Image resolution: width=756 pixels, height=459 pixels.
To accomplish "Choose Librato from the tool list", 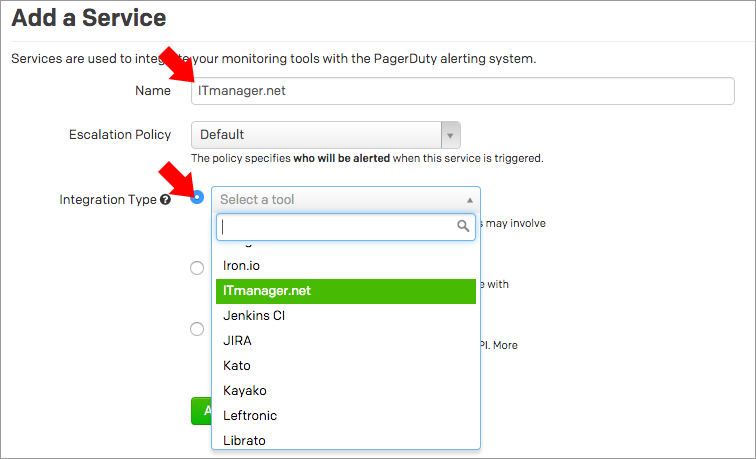I will pos(346,440).
